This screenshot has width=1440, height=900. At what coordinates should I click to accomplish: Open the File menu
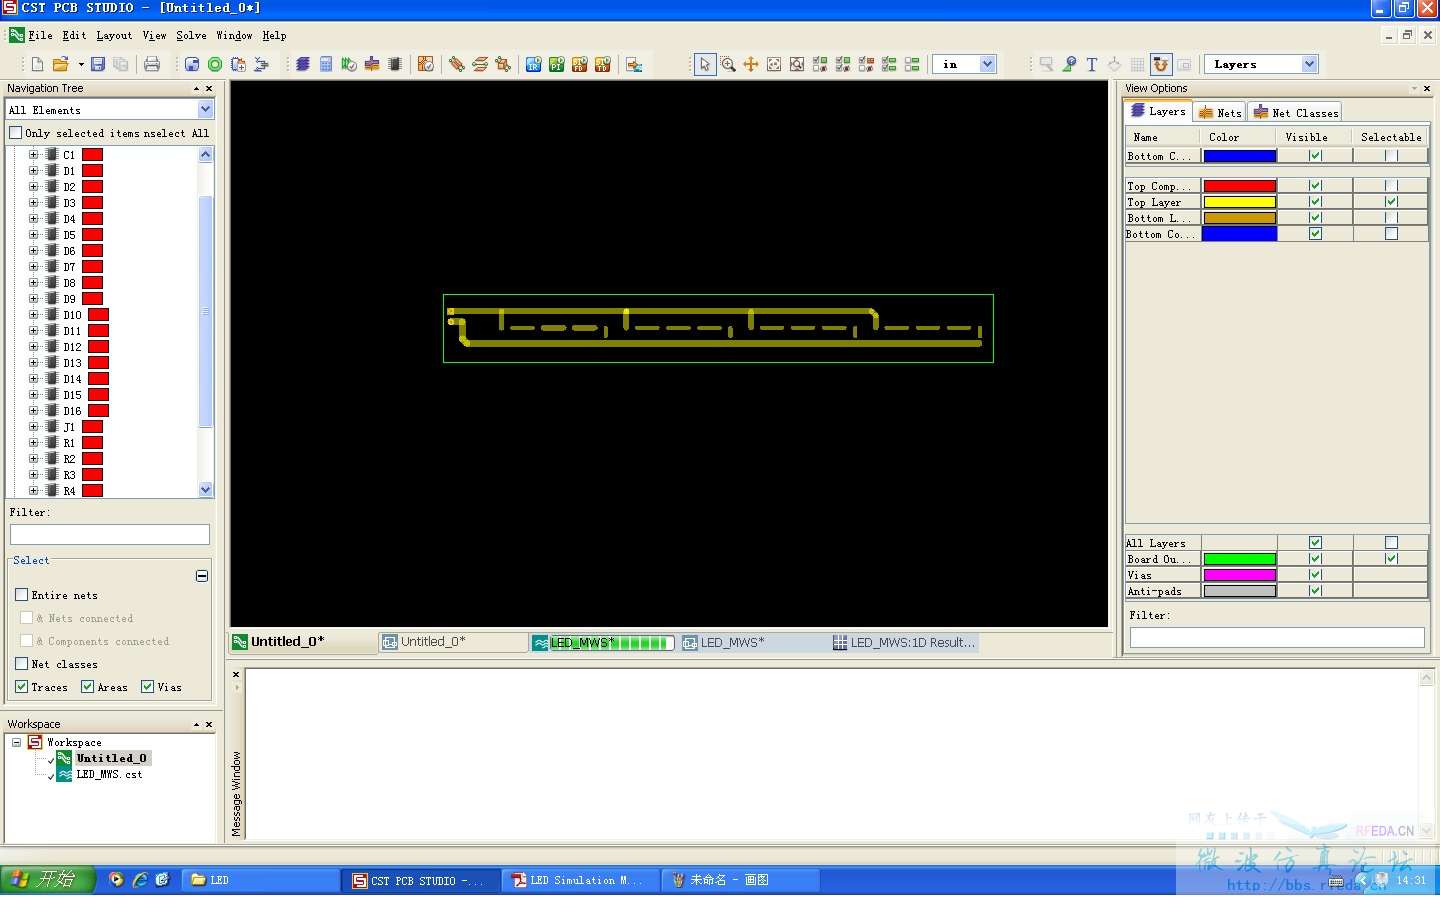coord(40,35)
